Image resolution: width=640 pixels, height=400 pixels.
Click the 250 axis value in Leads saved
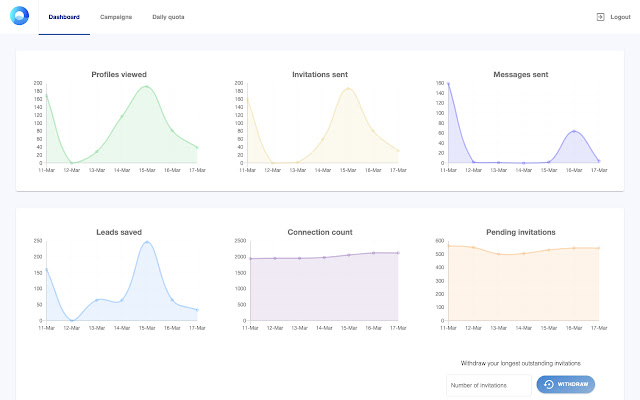tap(38, 241)
